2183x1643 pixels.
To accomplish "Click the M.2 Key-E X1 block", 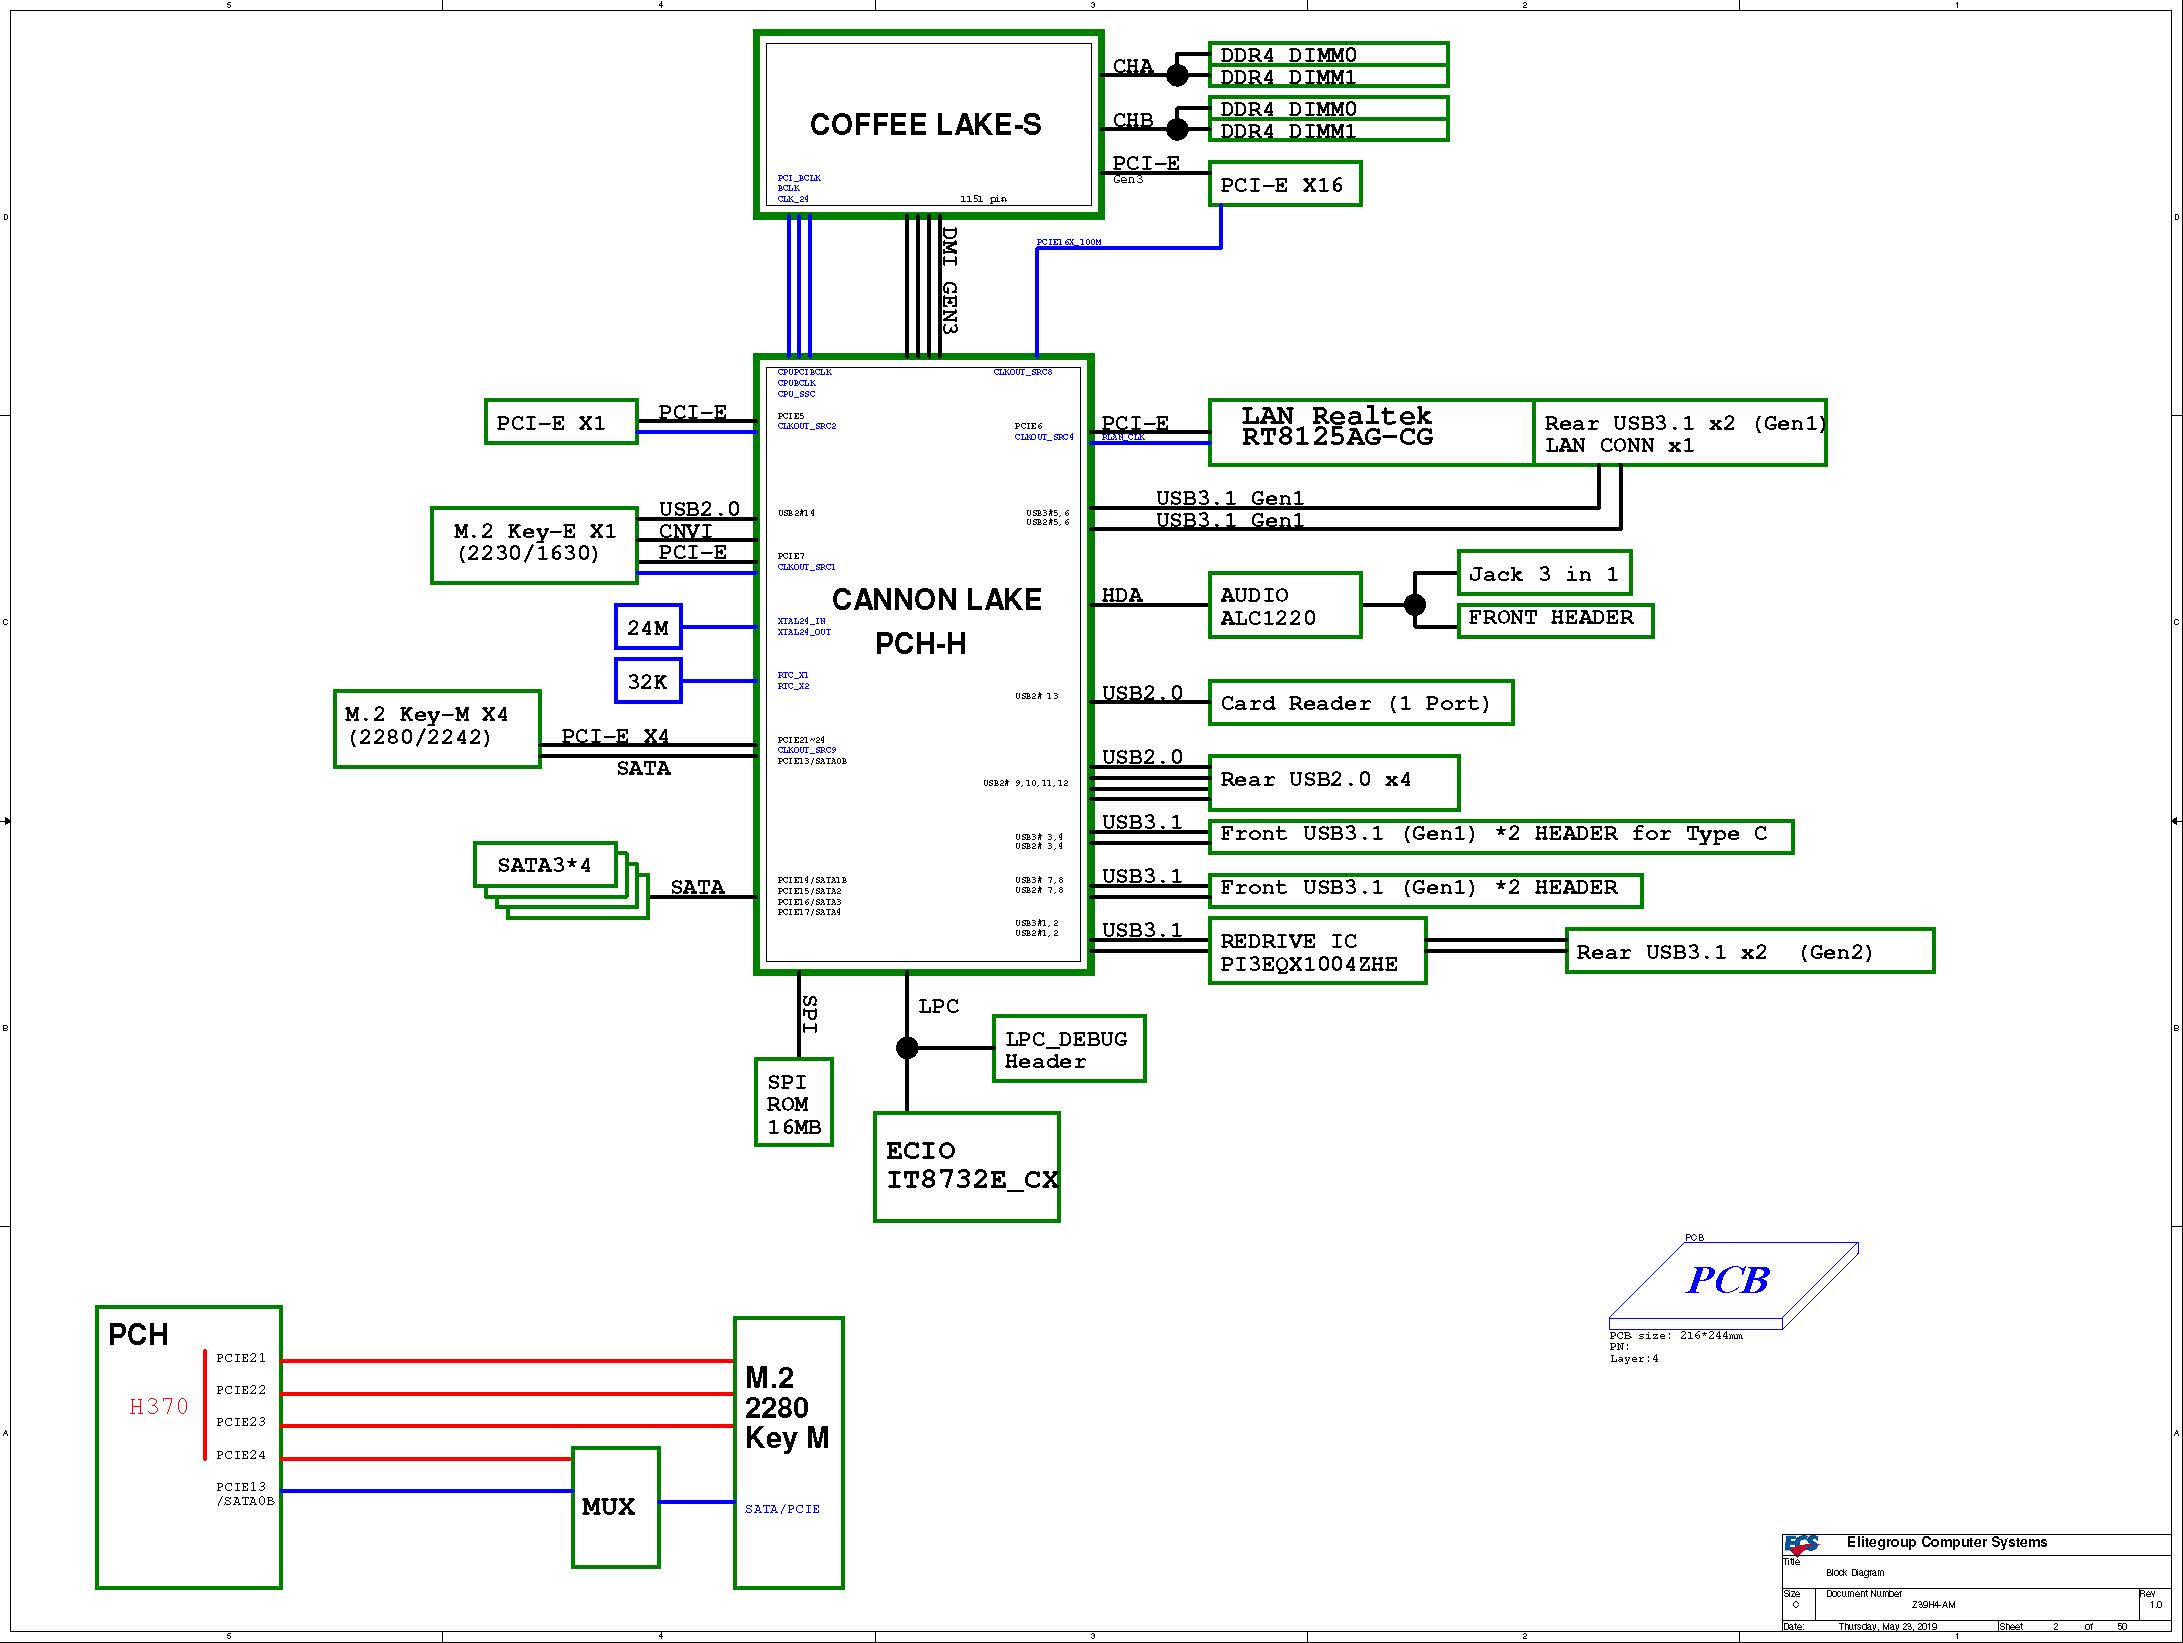I will pos(534,544).
